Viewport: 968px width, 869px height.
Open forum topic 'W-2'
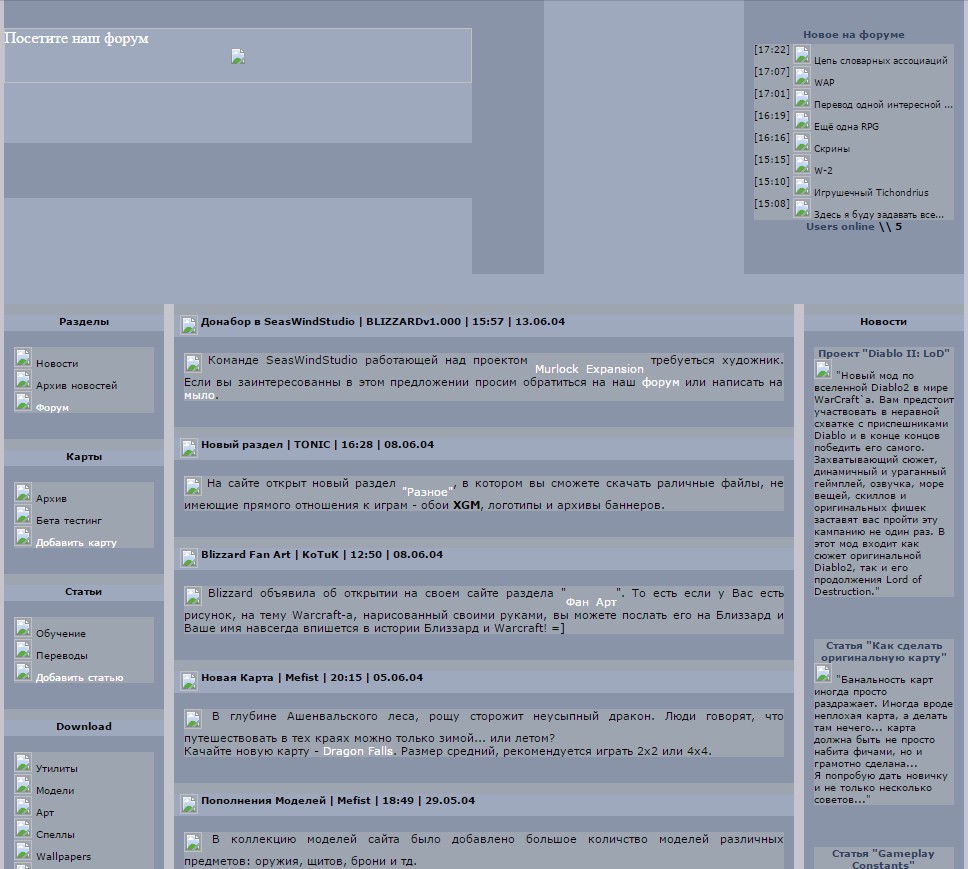[823, 171]
